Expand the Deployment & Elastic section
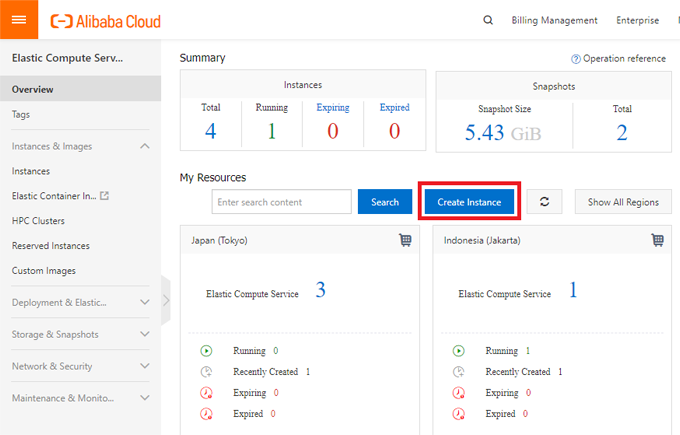 point(145,302)
